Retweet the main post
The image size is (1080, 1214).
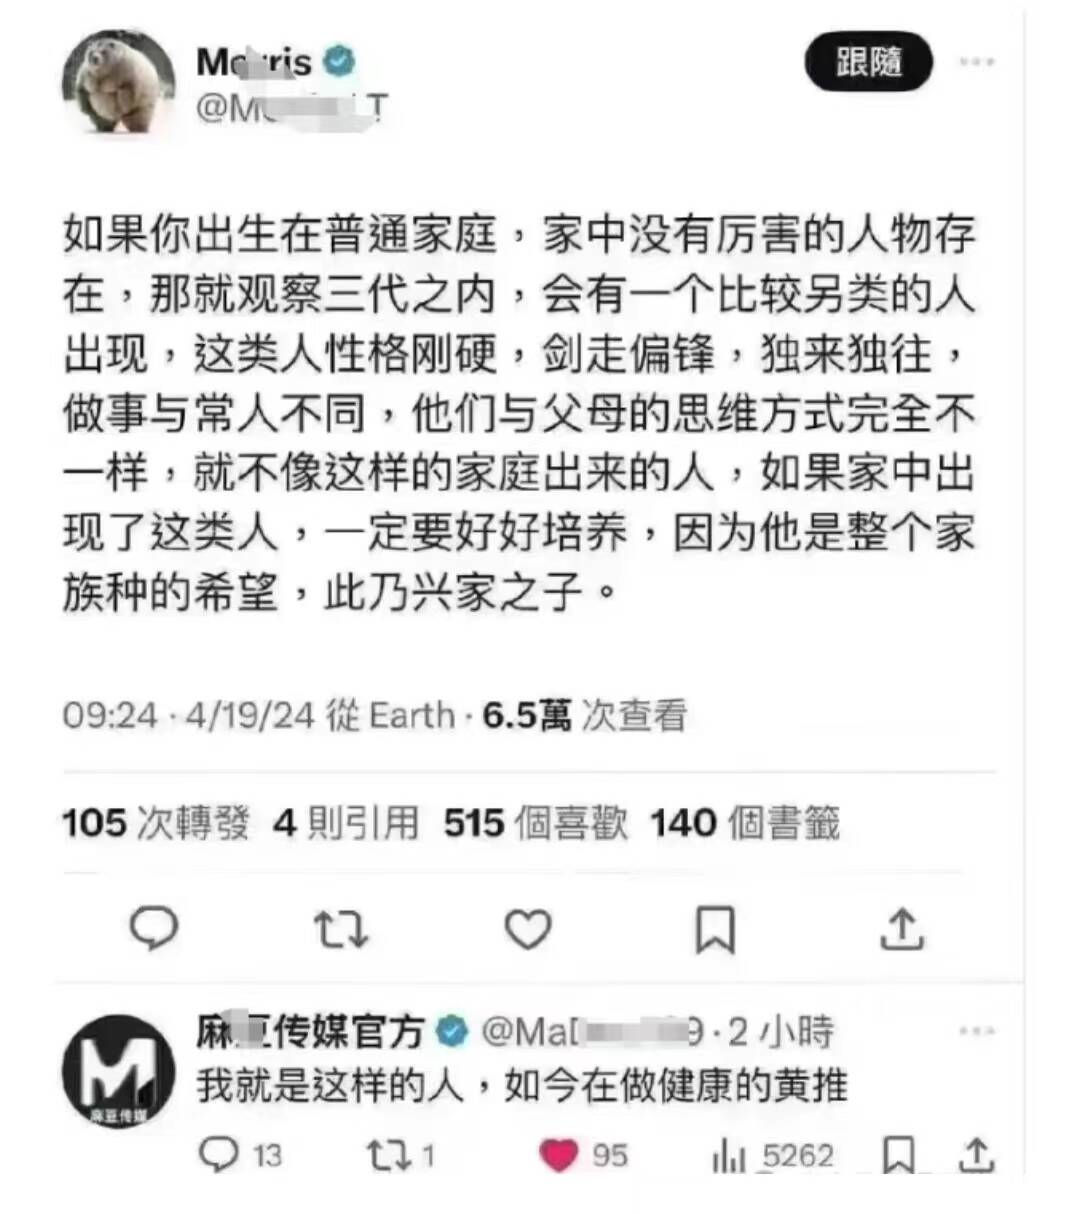(340, 929)
